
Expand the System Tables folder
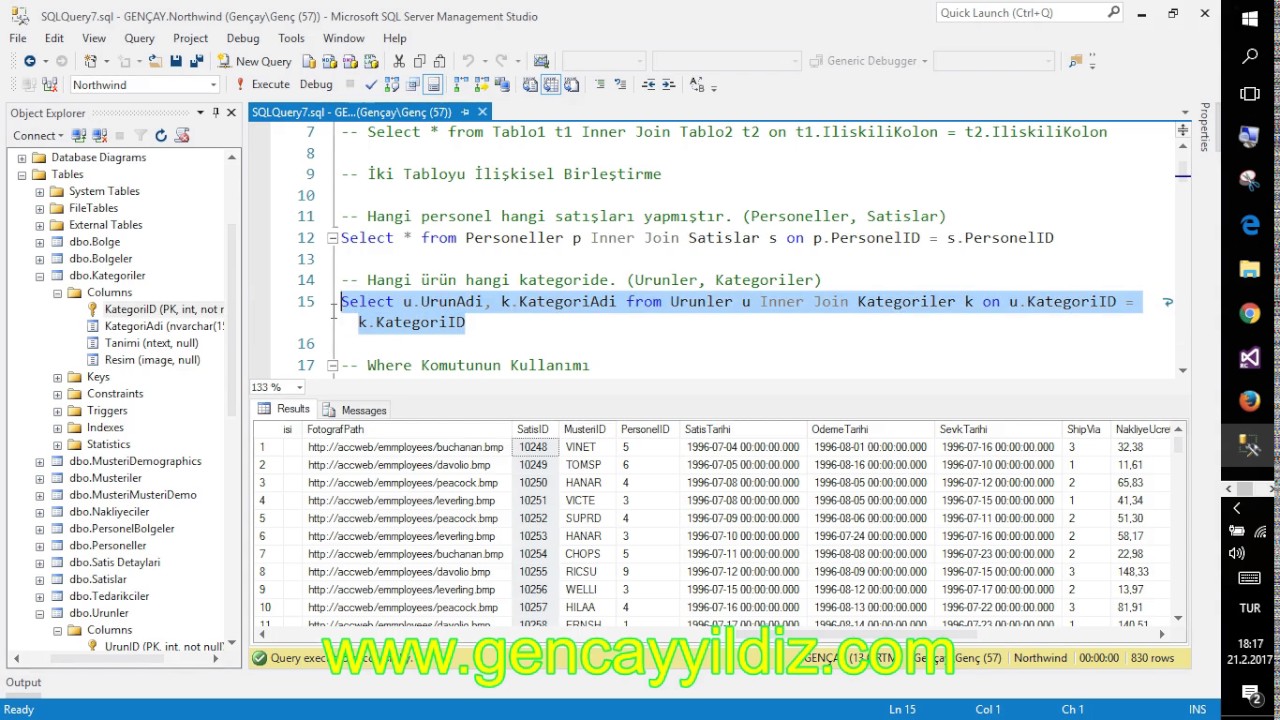pyautogui.click(x=40, y=191)
